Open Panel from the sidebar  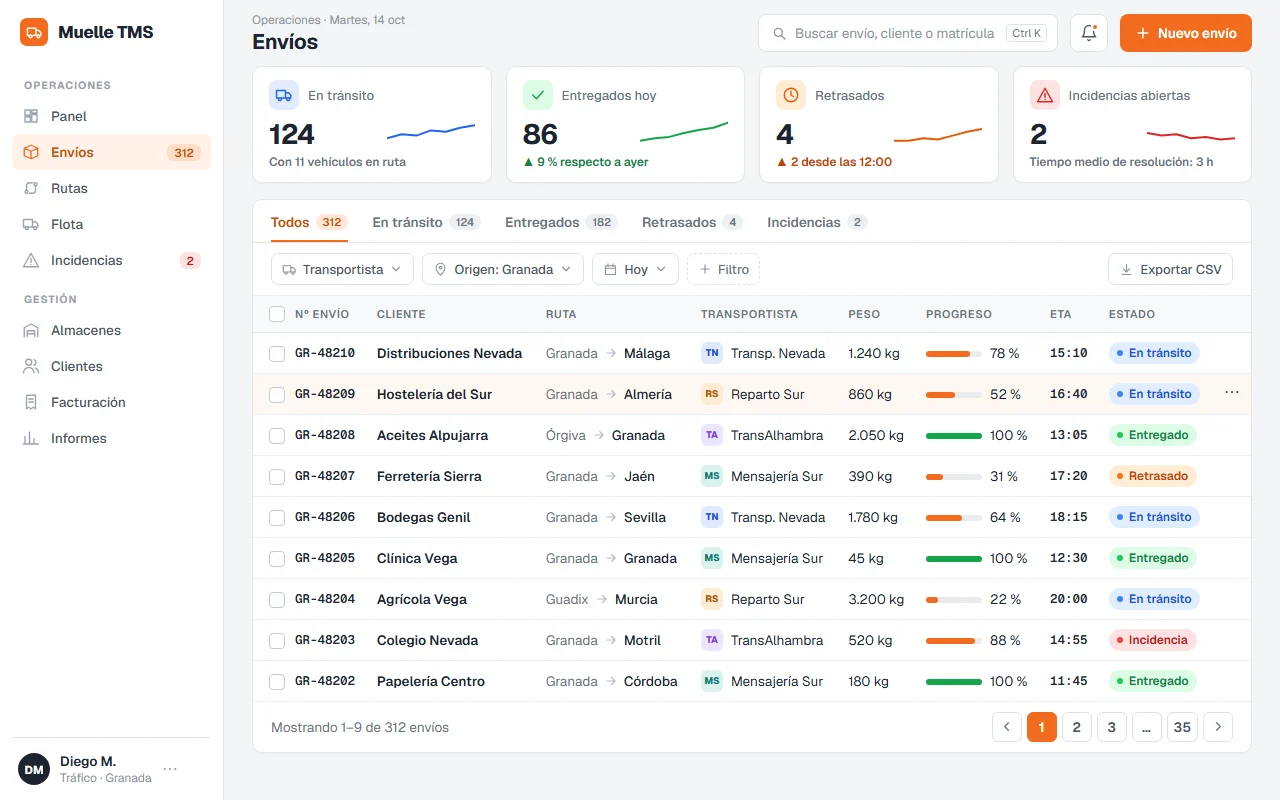(111, 116)
